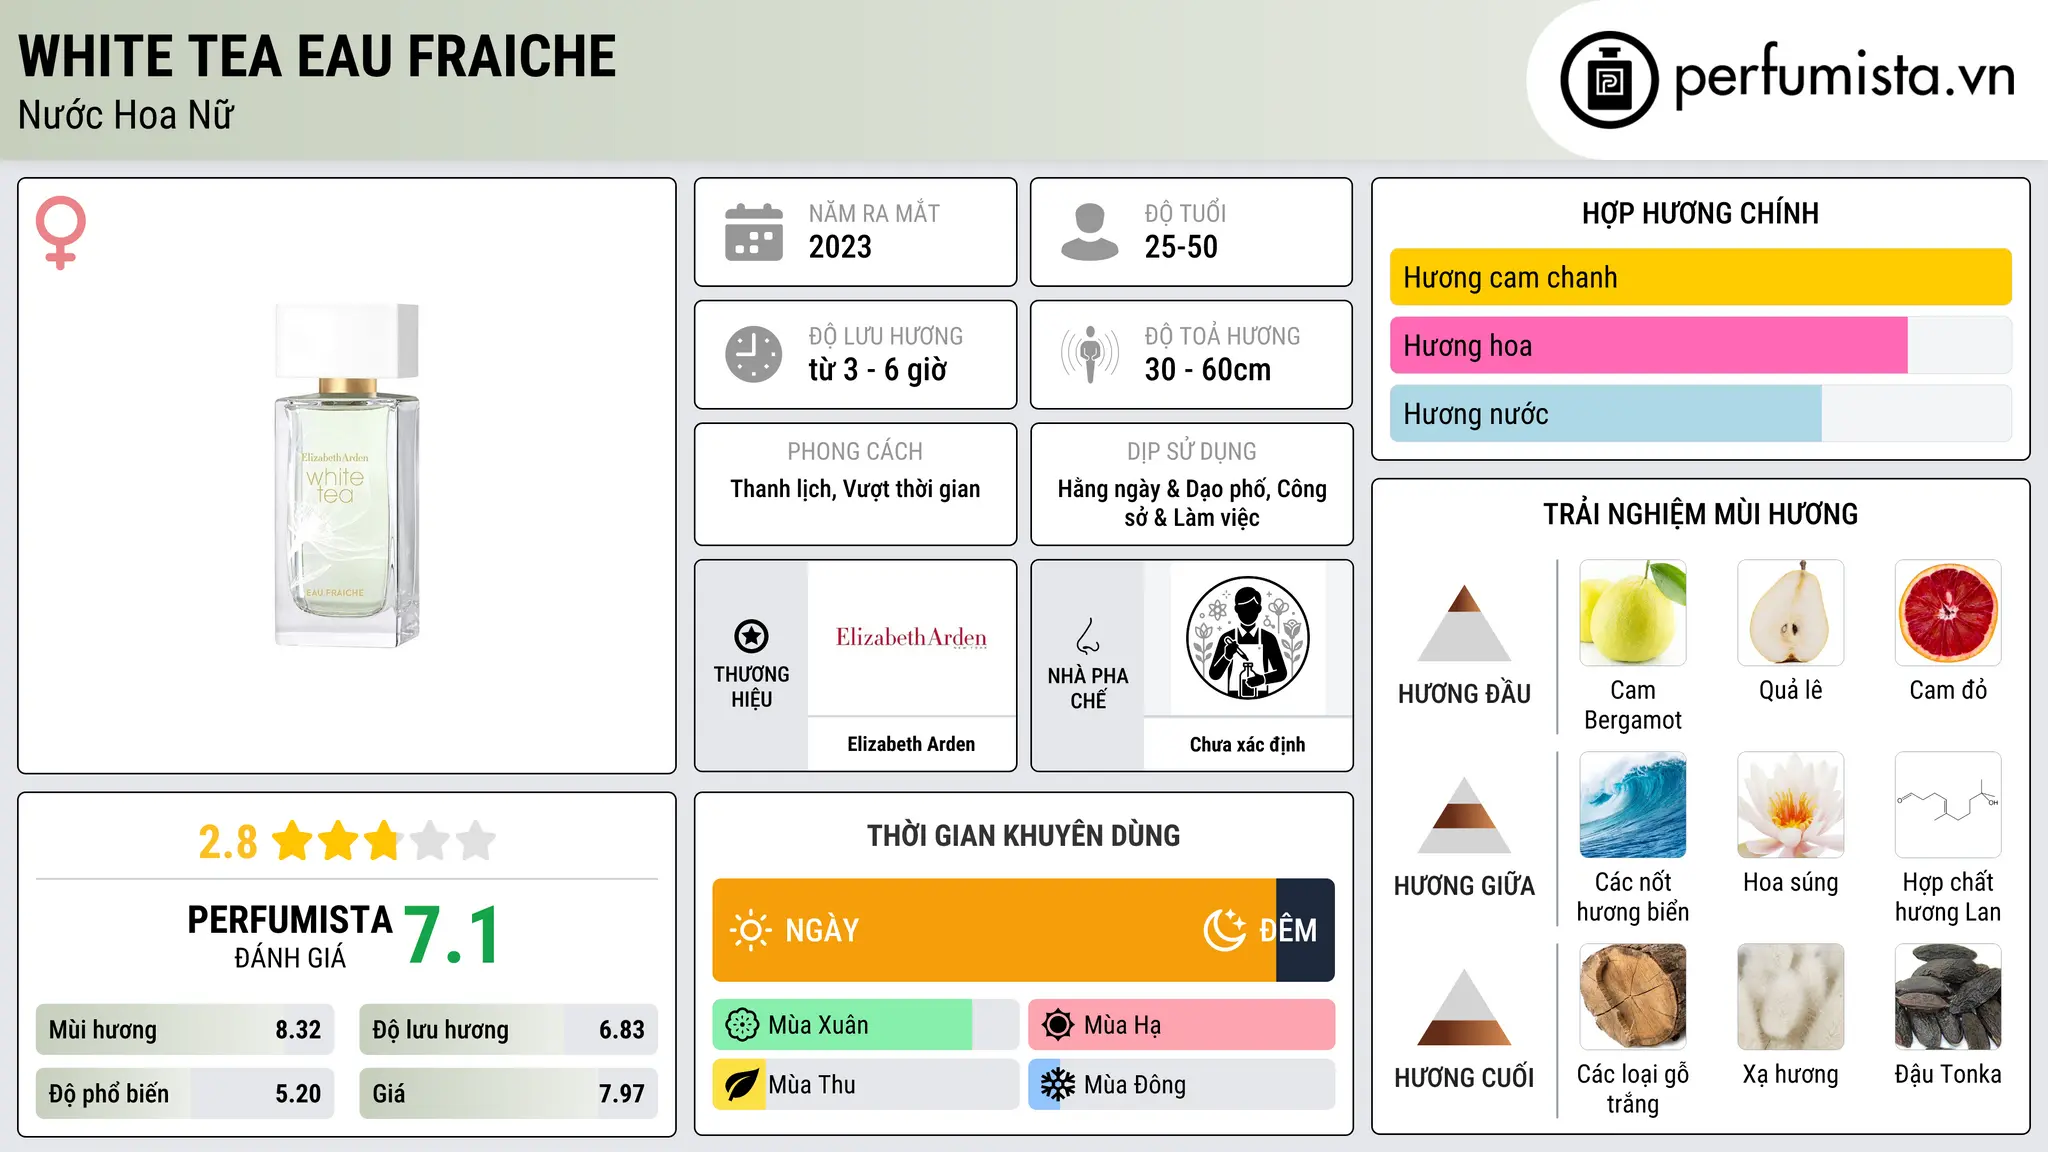Click the green Perfumista score 7.1
Image resolution: width=2048 pixels, height=1152 pixels.
click(453, 935)
